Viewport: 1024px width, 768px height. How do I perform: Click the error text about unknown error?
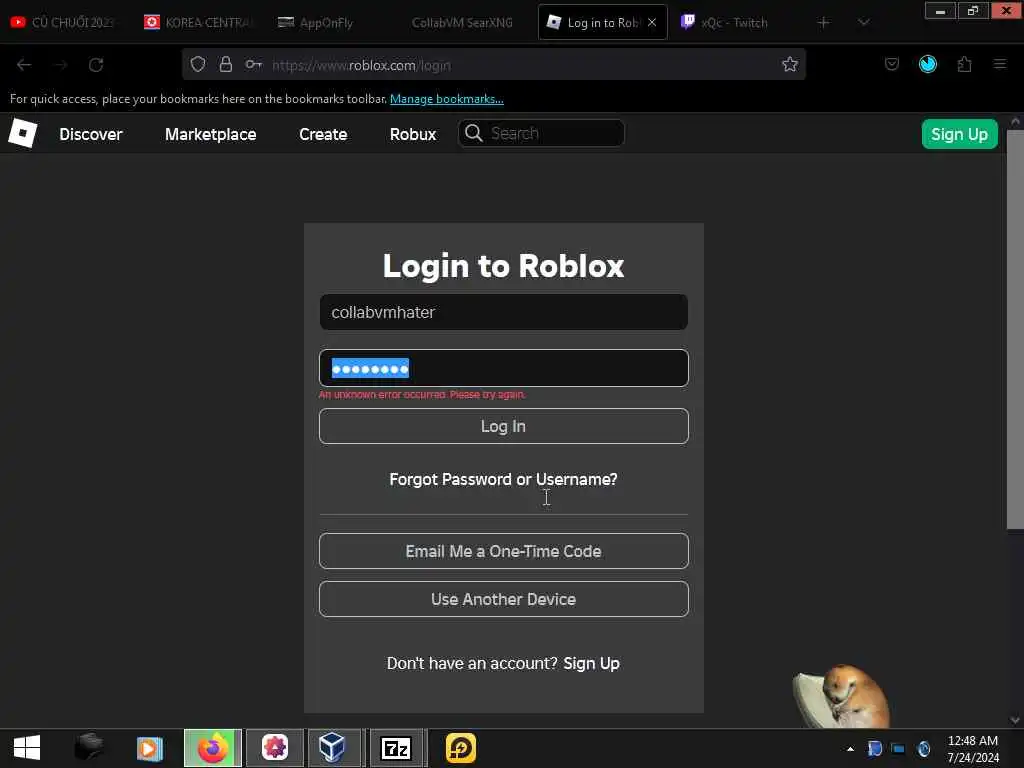pos(422,394)
